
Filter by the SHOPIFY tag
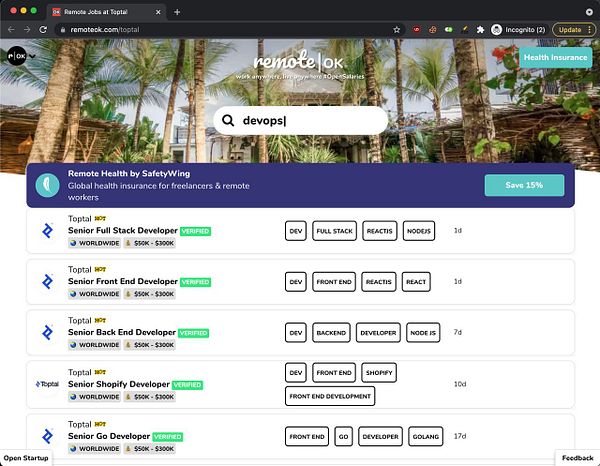[x=379, y=373]
